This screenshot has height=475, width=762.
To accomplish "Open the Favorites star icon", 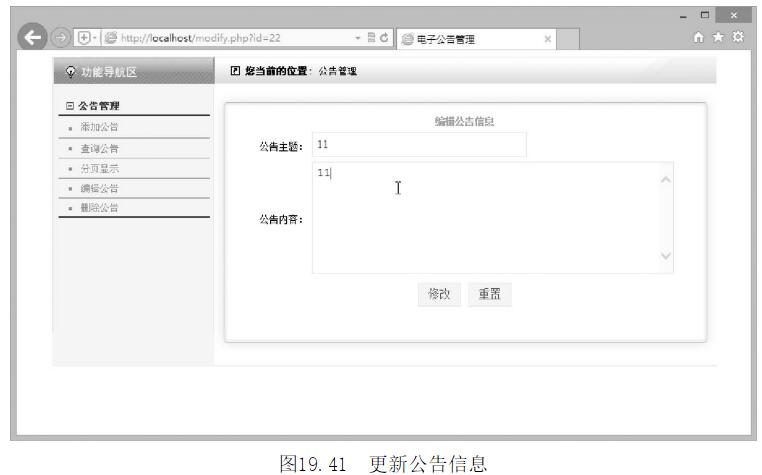I will pyautogui.click(x=723, y=38).
